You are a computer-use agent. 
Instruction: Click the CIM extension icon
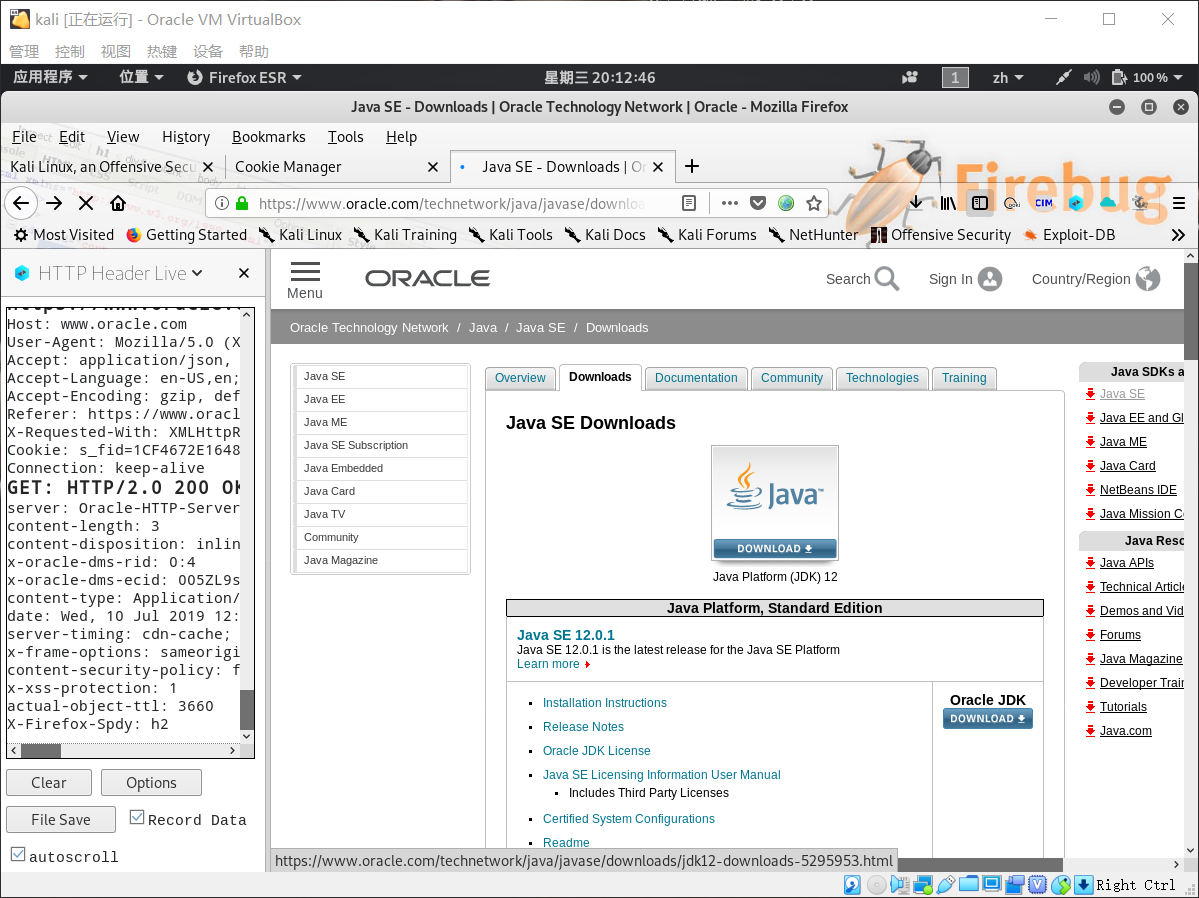coord(1044,203)
